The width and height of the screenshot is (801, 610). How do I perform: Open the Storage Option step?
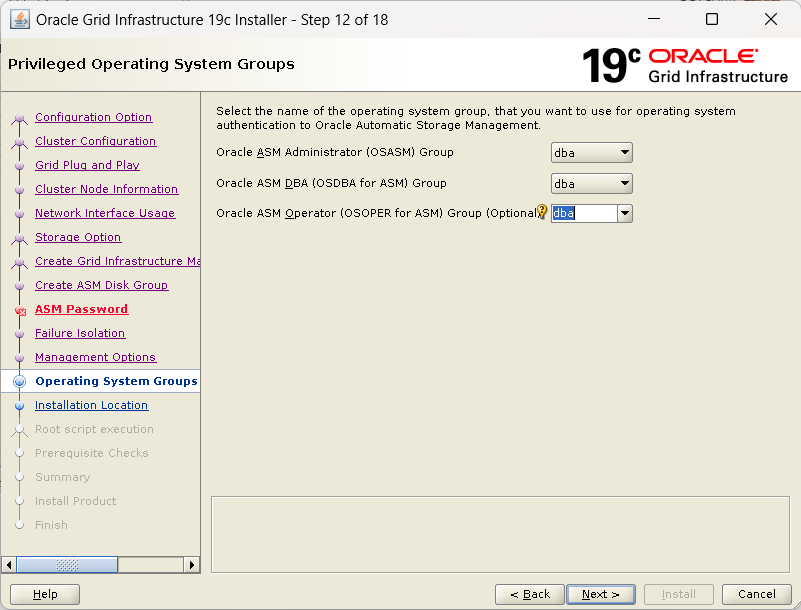tap(78, 237)
